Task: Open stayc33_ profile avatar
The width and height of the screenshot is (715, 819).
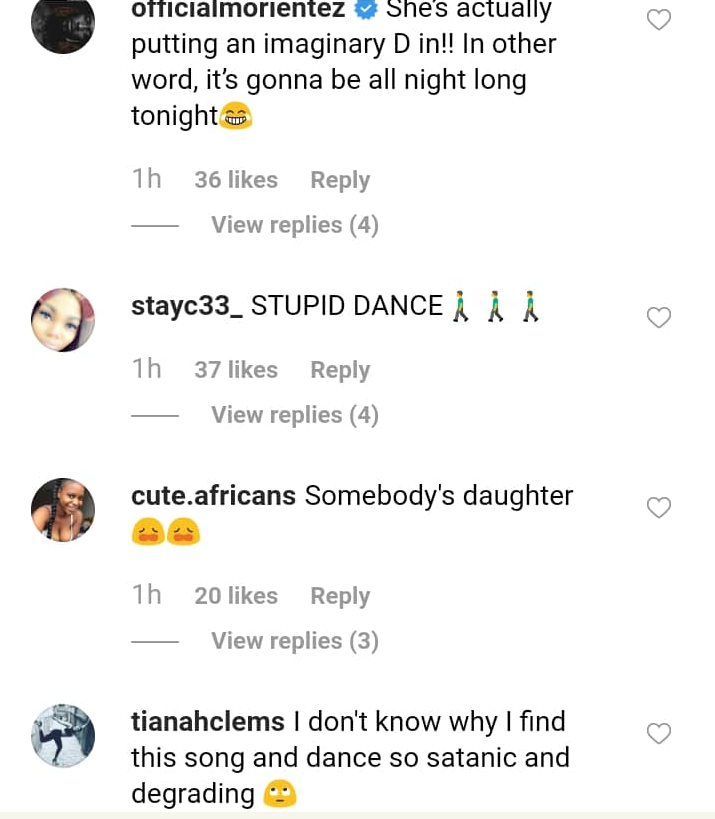Action: click(63, 320)
